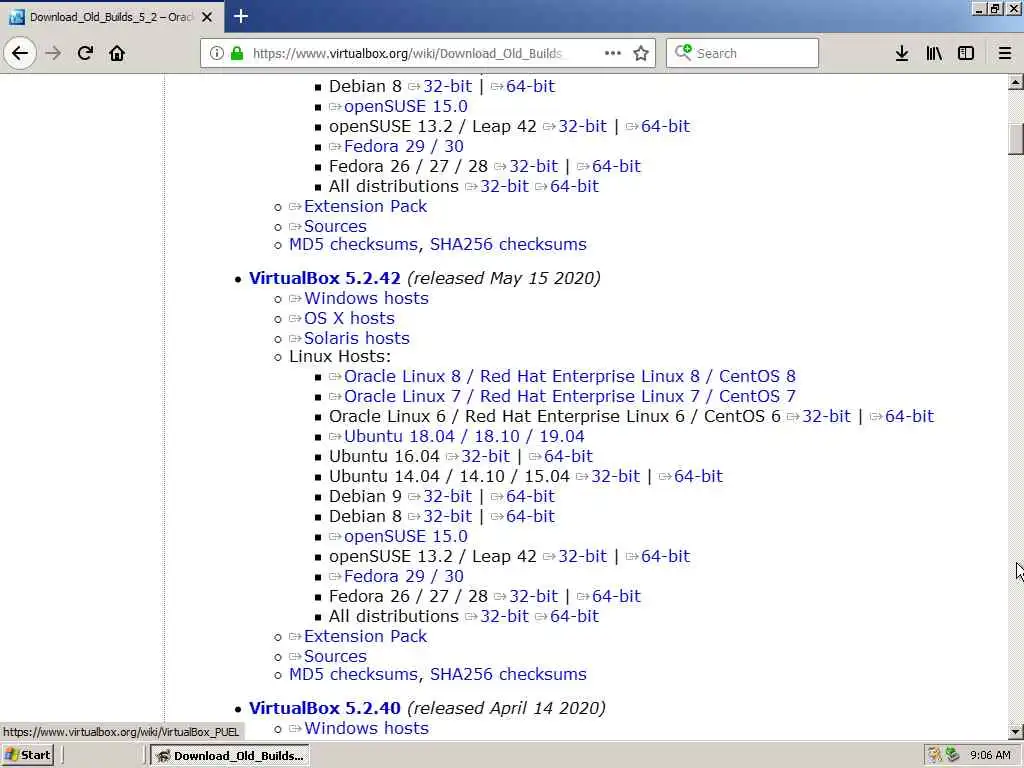Show site information icon in address bar
This screenshot has width=1024, height=768.
[217, 53]
